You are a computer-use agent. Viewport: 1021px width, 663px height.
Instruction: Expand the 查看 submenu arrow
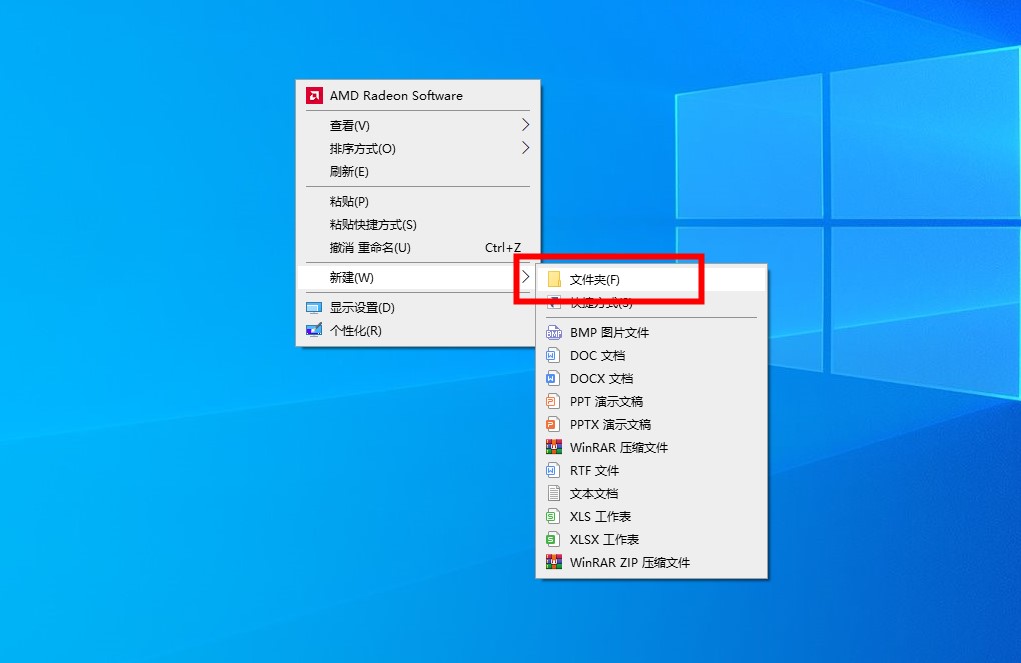(x=525, y=126)
